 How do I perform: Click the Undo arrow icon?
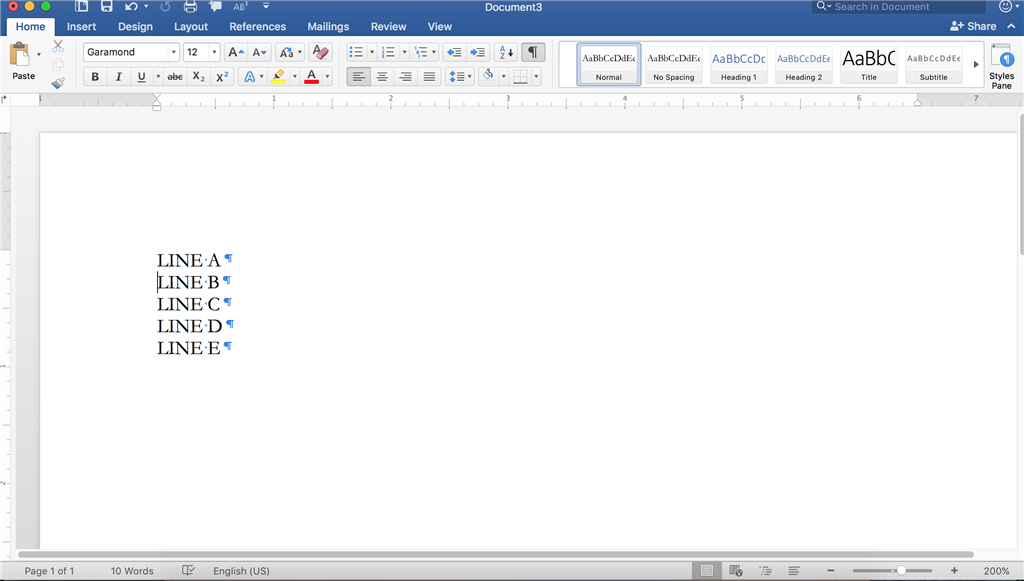131,7
